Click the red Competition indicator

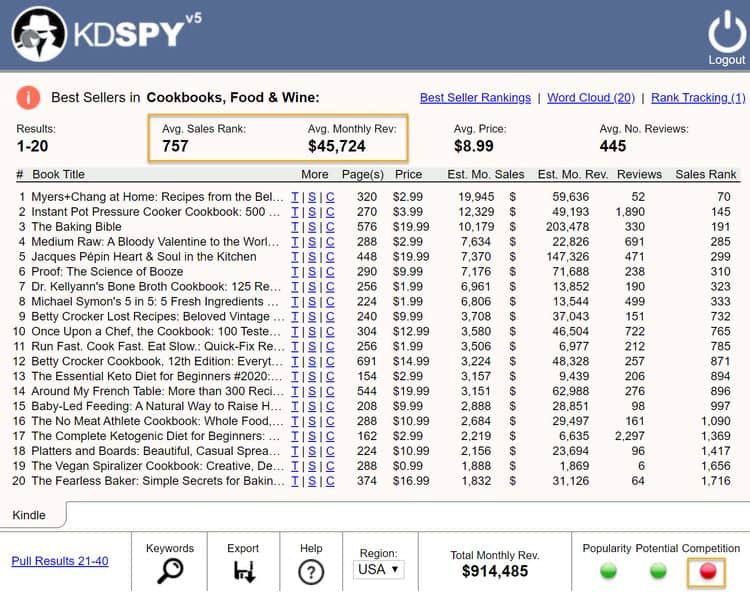(x=707, y=571)
